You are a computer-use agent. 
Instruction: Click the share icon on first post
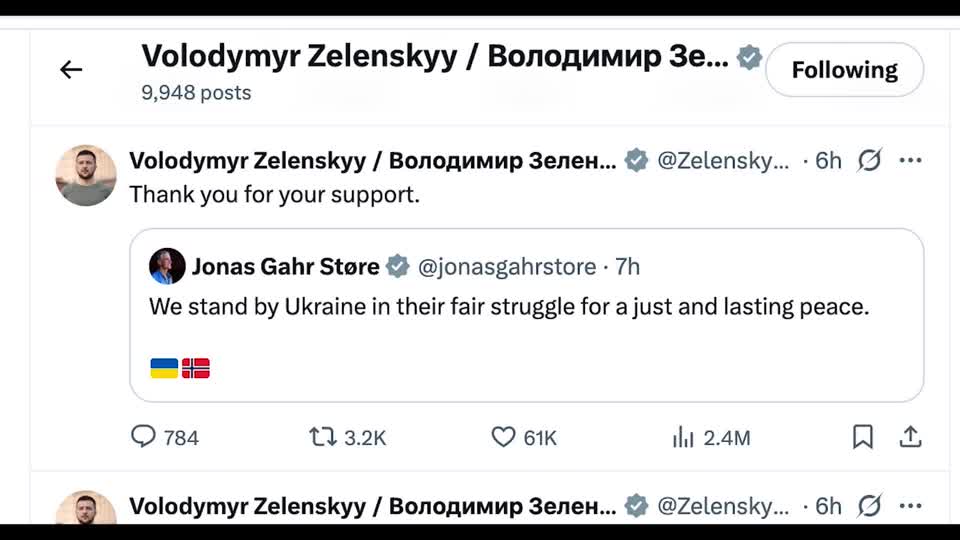(x=910, y=437)
